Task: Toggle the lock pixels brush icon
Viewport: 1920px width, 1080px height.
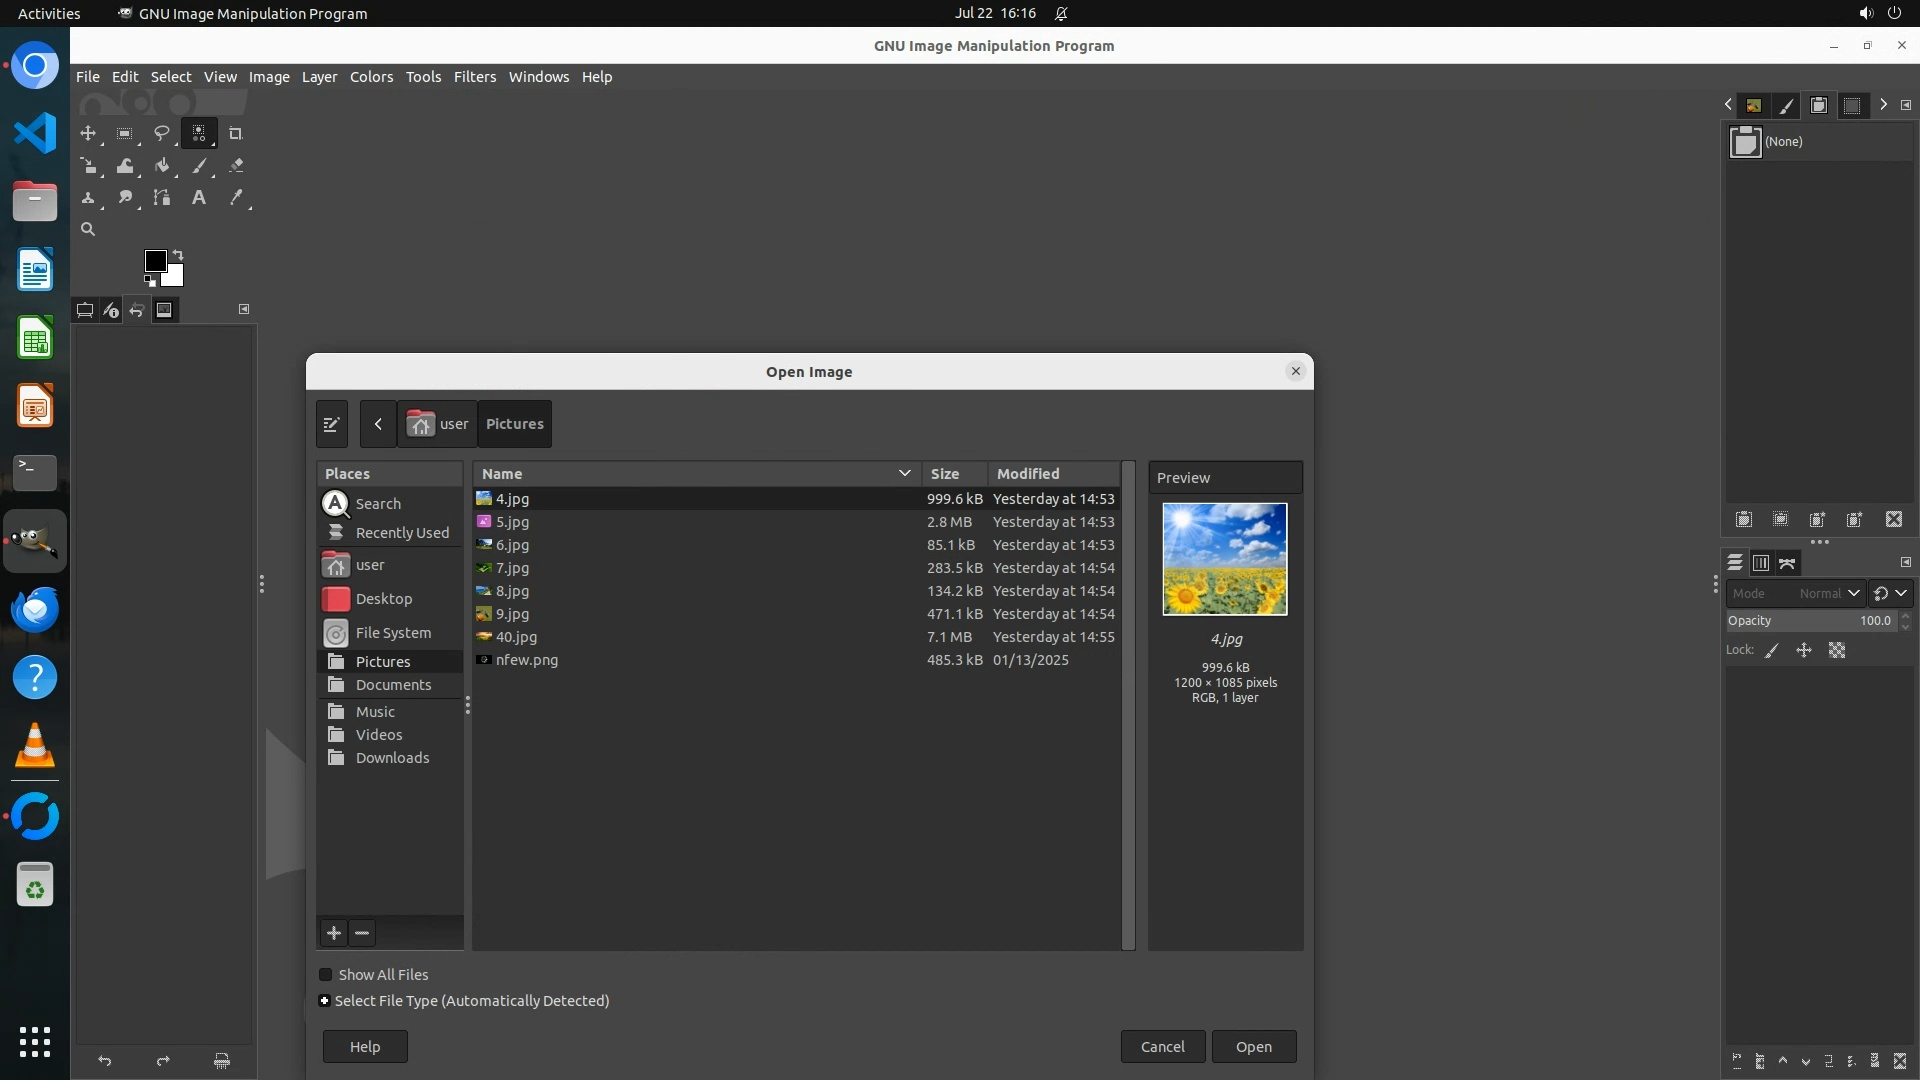Action: [1772, 651]
